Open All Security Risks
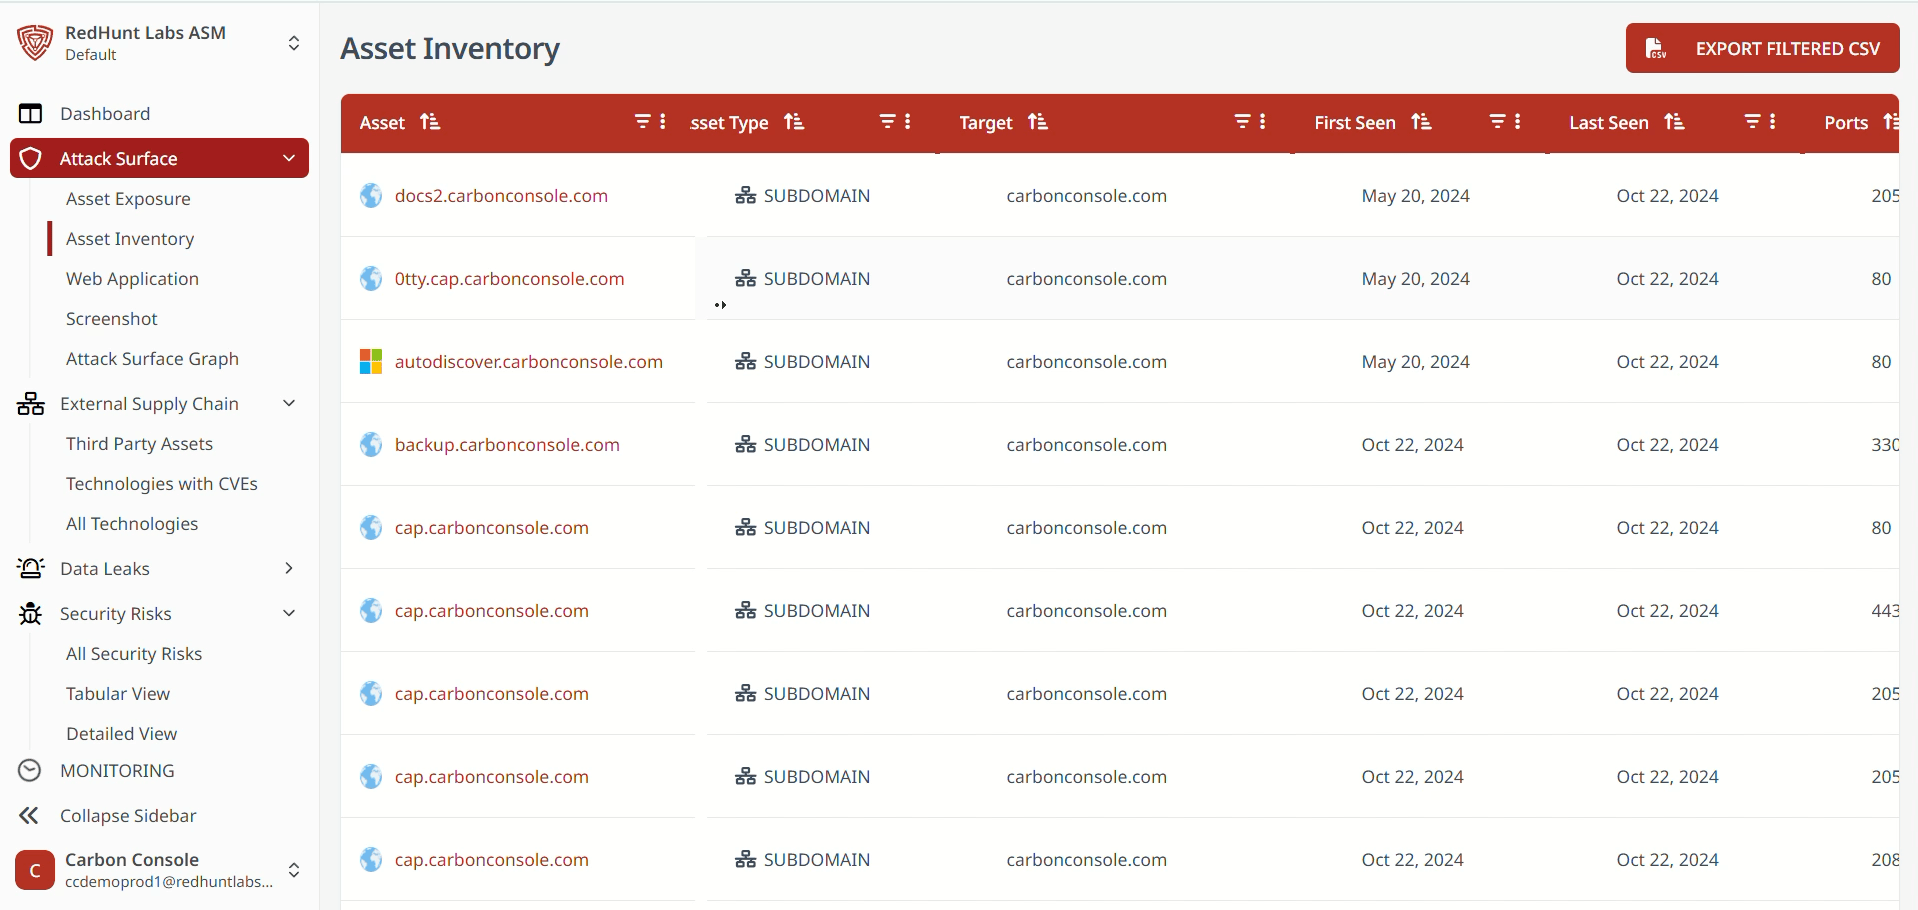Viewport: 1918px width, 910px height. pos(134,654)
